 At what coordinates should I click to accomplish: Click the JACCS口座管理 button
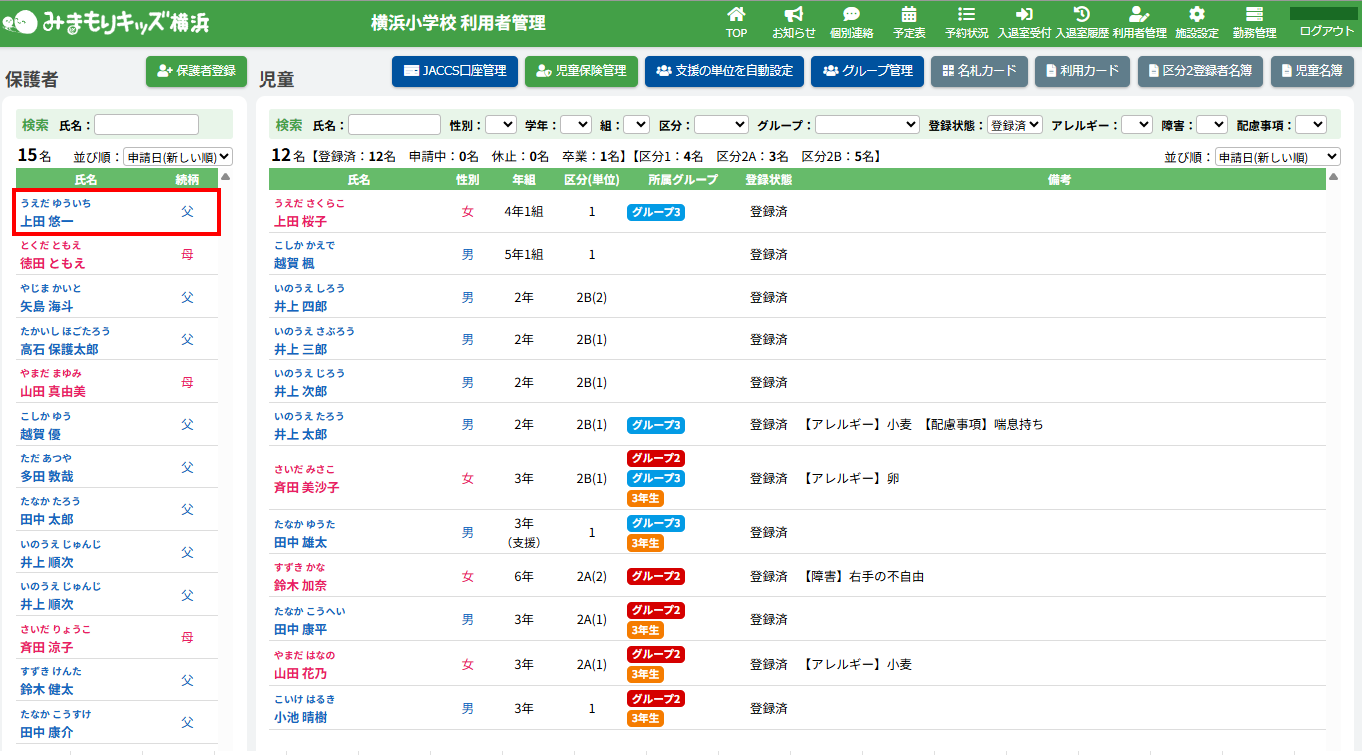pos(455,71)
